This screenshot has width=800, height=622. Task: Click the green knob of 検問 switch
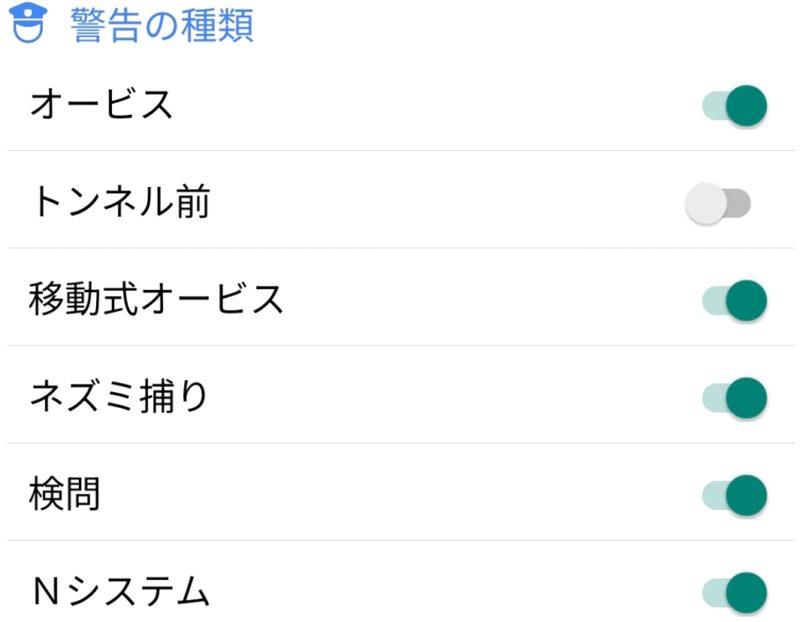[x=746, y=494]
